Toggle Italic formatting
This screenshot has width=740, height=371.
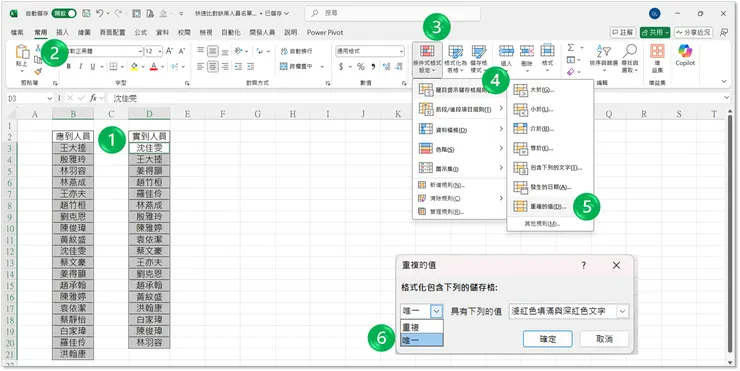[81, 67]
